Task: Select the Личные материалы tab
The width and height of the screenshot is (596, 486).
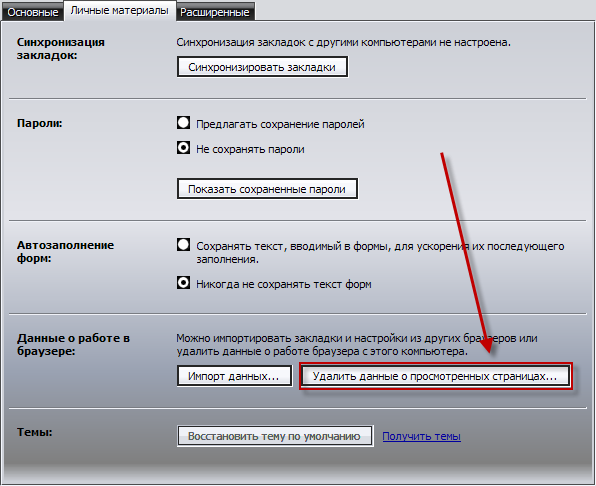Action: click(120, 10)
